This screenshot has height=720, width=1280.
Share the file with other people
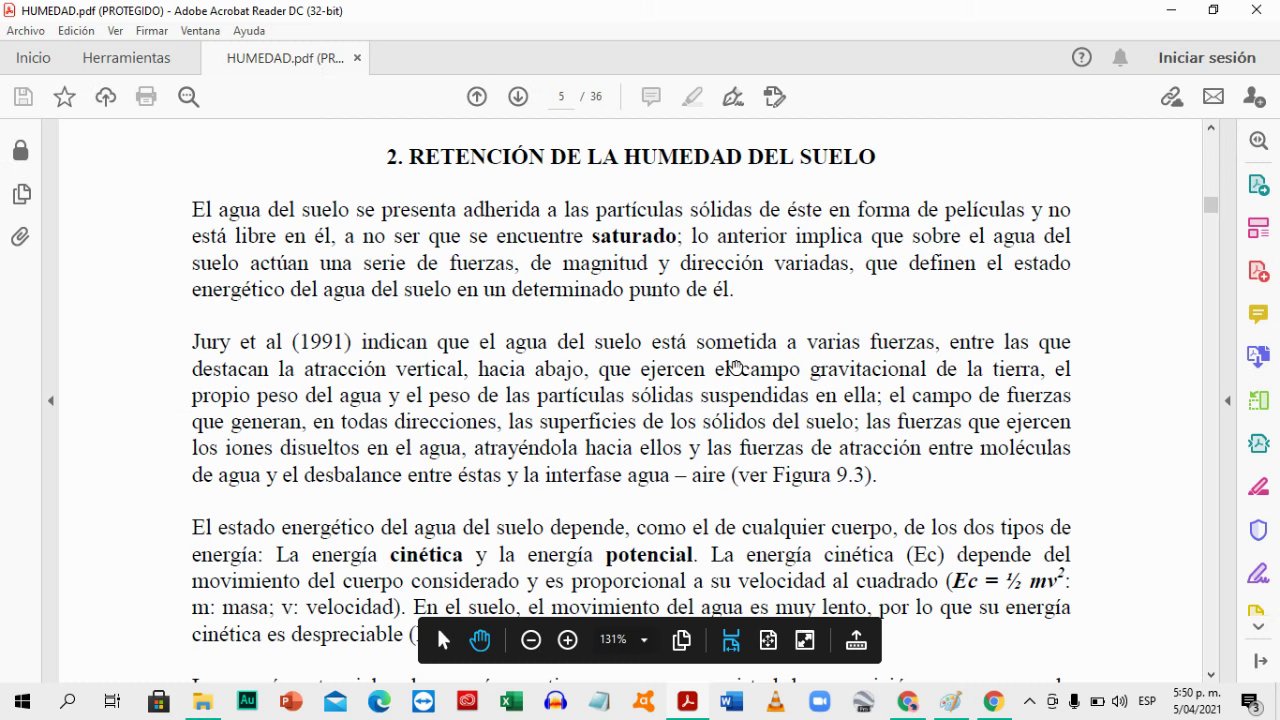(x=1254, y=97)
